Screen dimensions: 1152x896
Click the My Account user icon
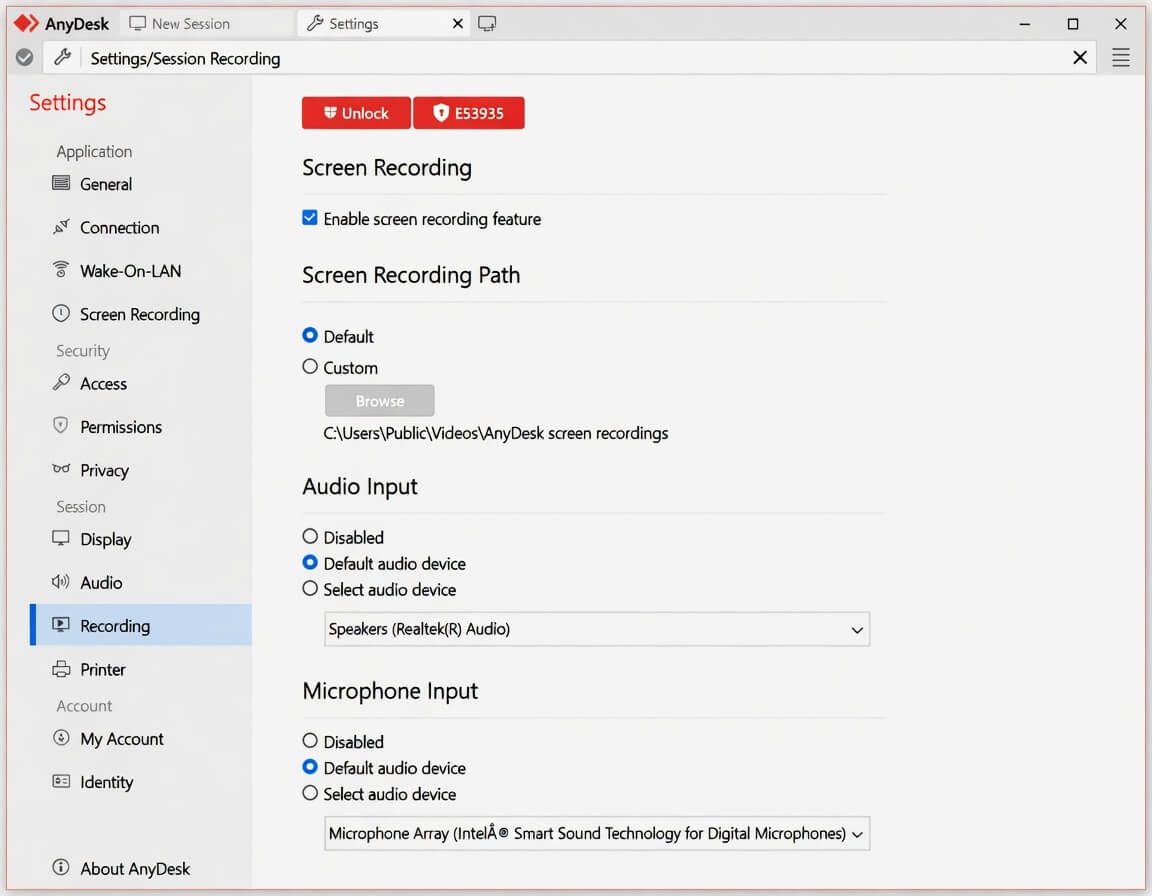61,737
